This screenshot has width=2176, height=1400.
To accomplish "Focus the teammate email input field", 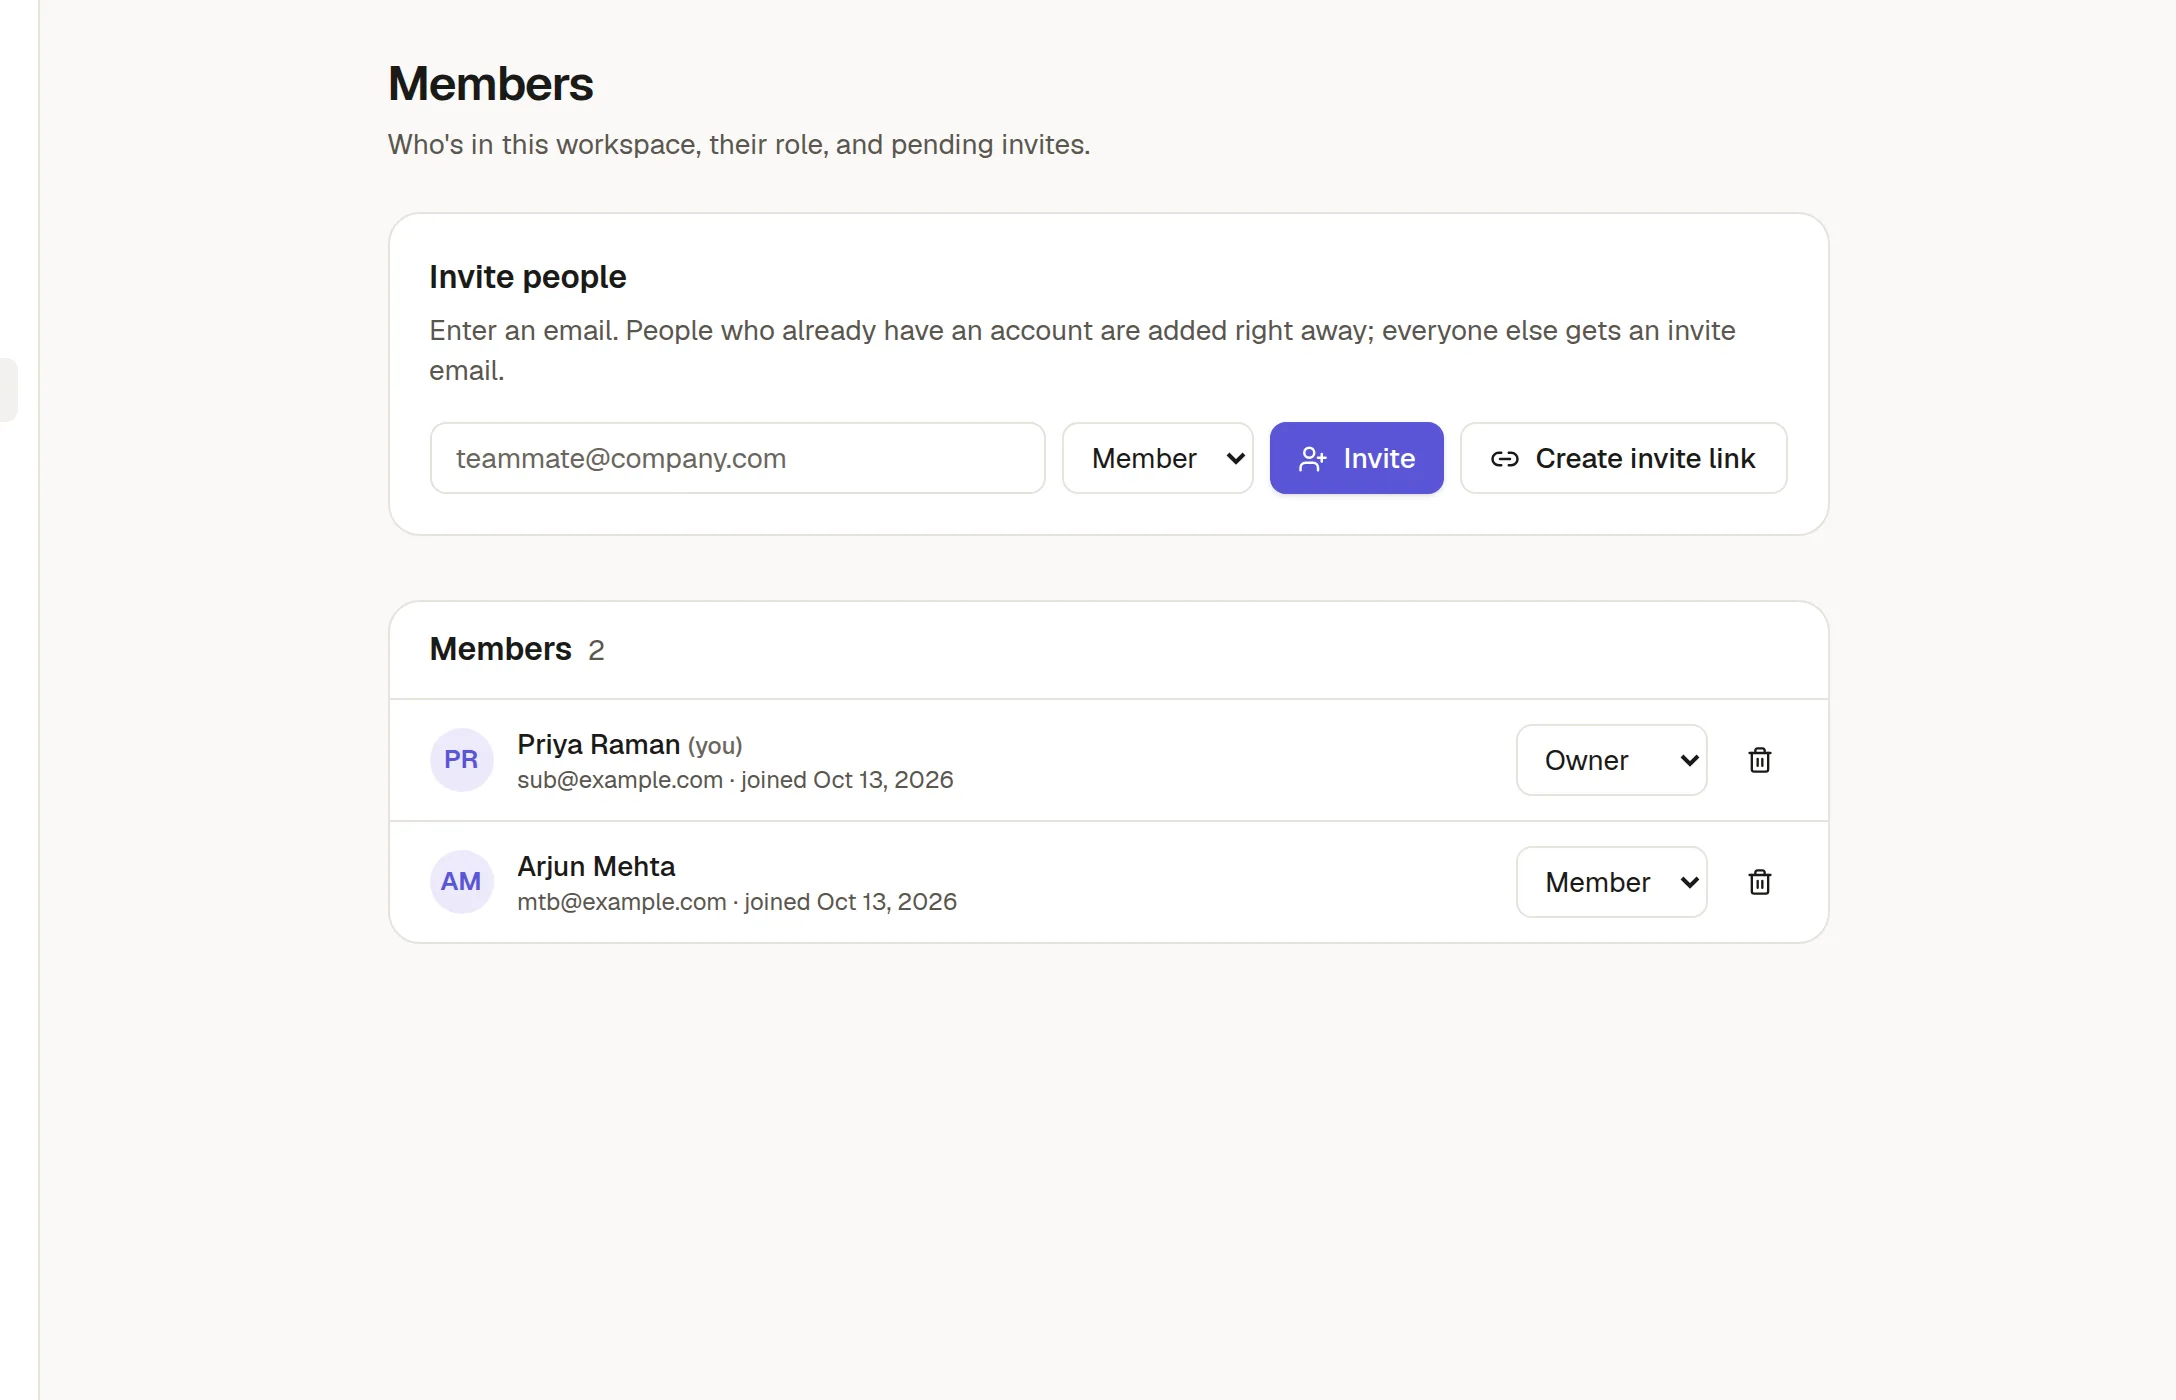I will click(737, 458).
